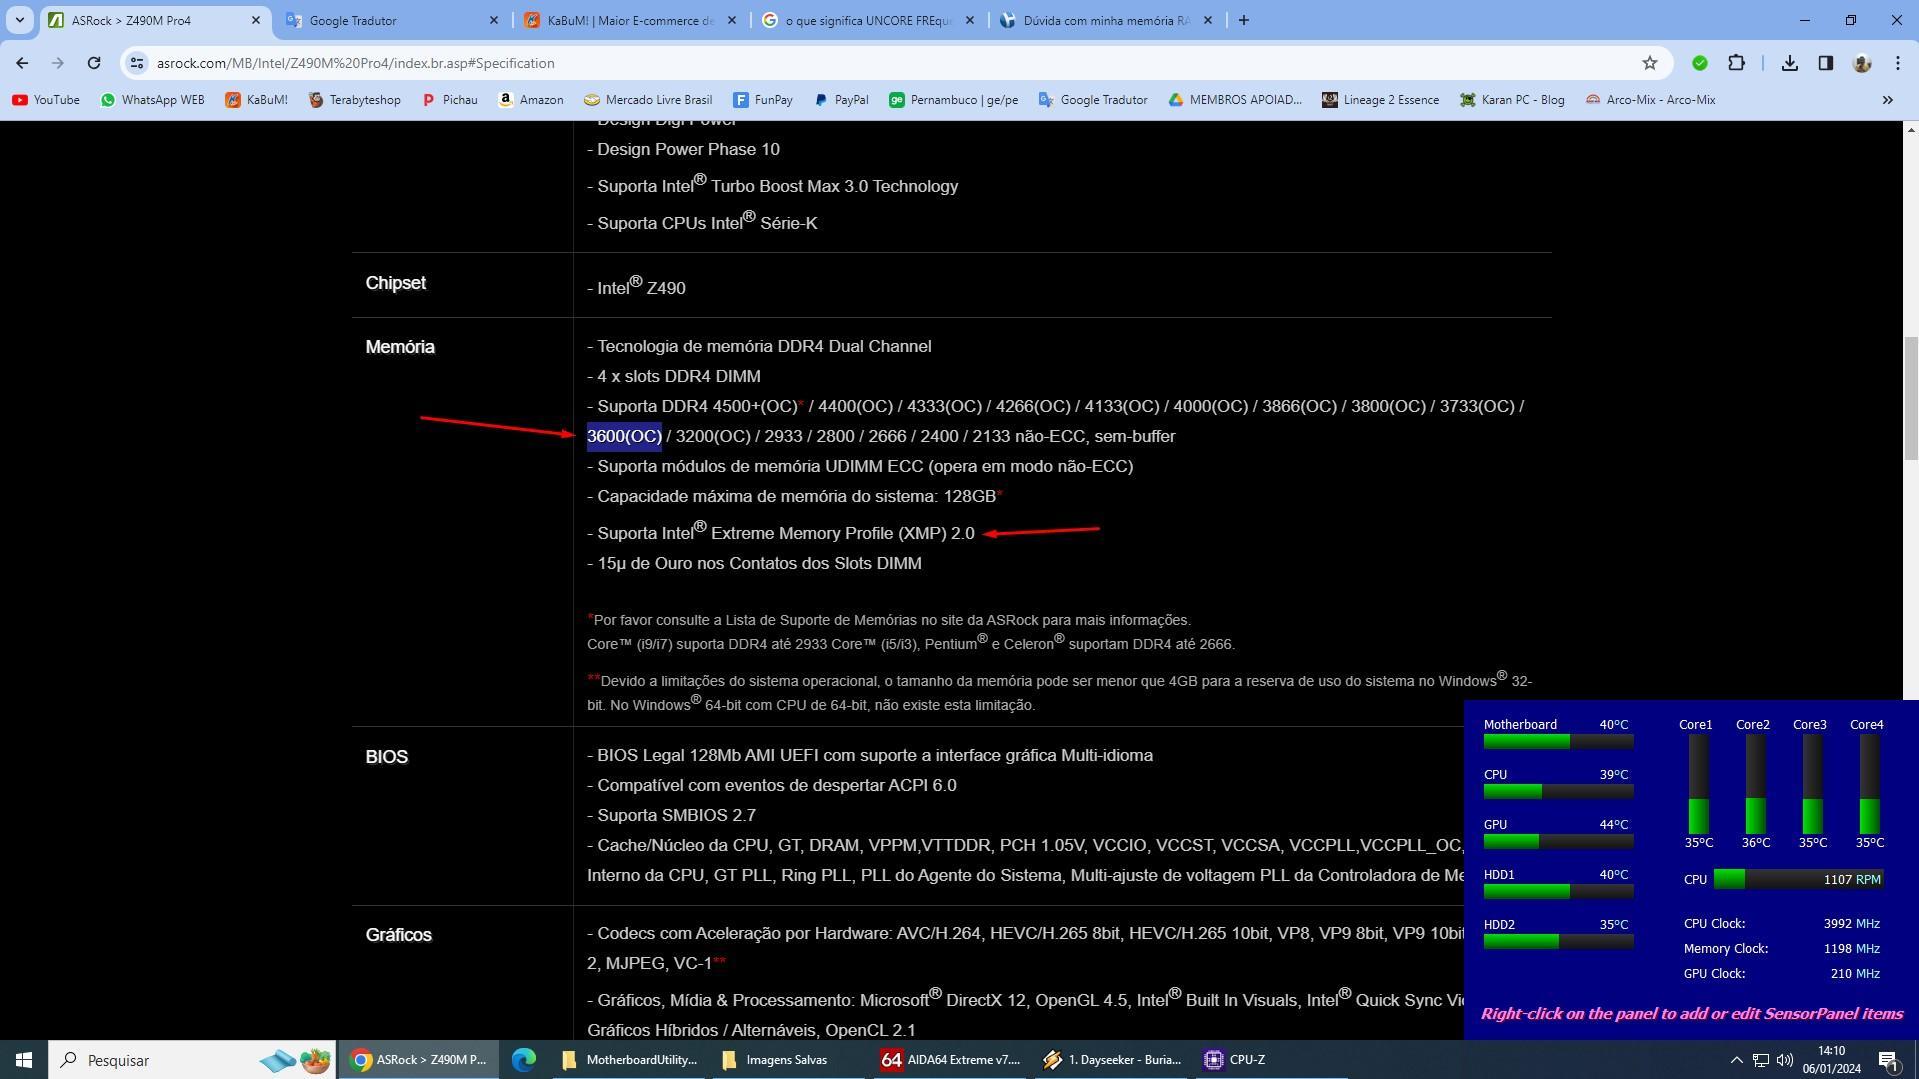Open the Google Tradutor bookmark
Viewport: 1919px width, 1079px height.
click(1093, 100)
